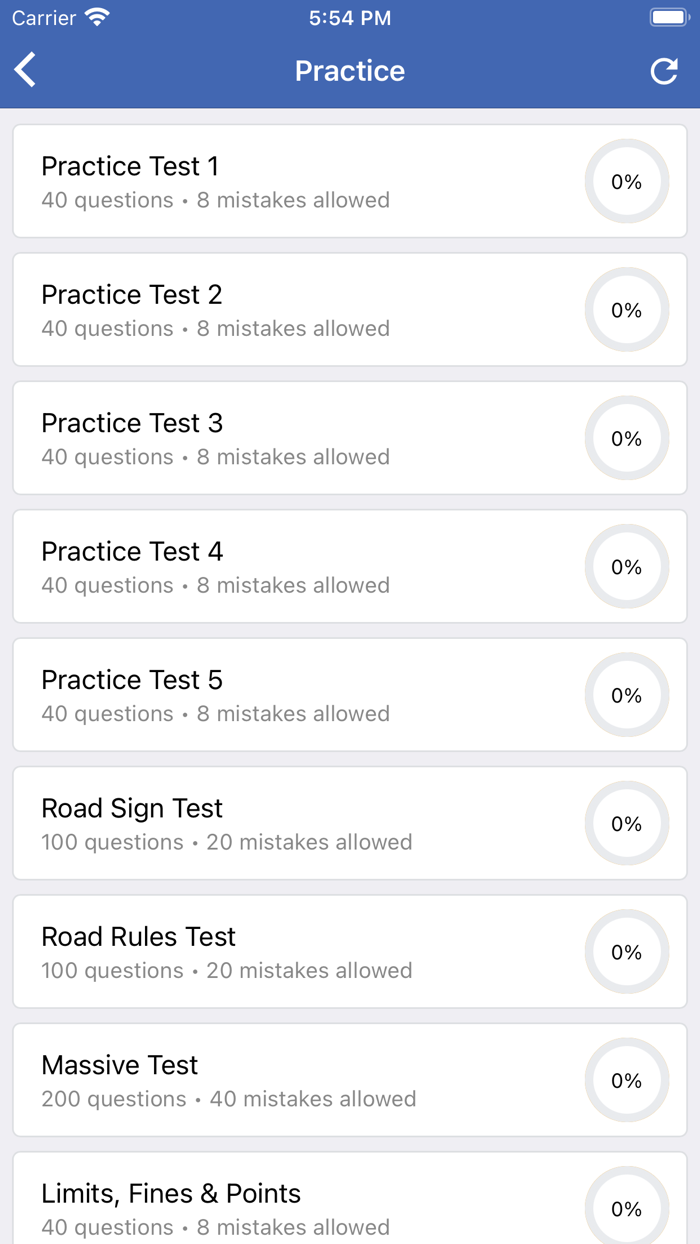Click the progress ring beside Massive Test
Viewport: 700px width, 1244px height.
pos(626,1080)
